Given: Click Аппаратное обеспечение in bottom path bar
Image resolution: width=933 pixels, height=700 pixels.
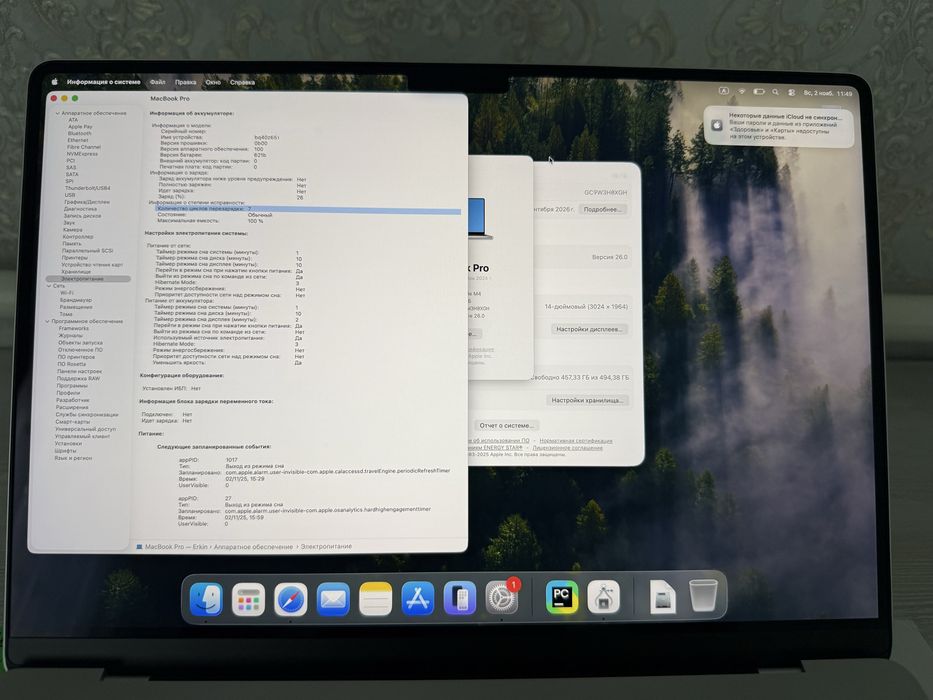Looking at the screenshot, I should point(253,546).
